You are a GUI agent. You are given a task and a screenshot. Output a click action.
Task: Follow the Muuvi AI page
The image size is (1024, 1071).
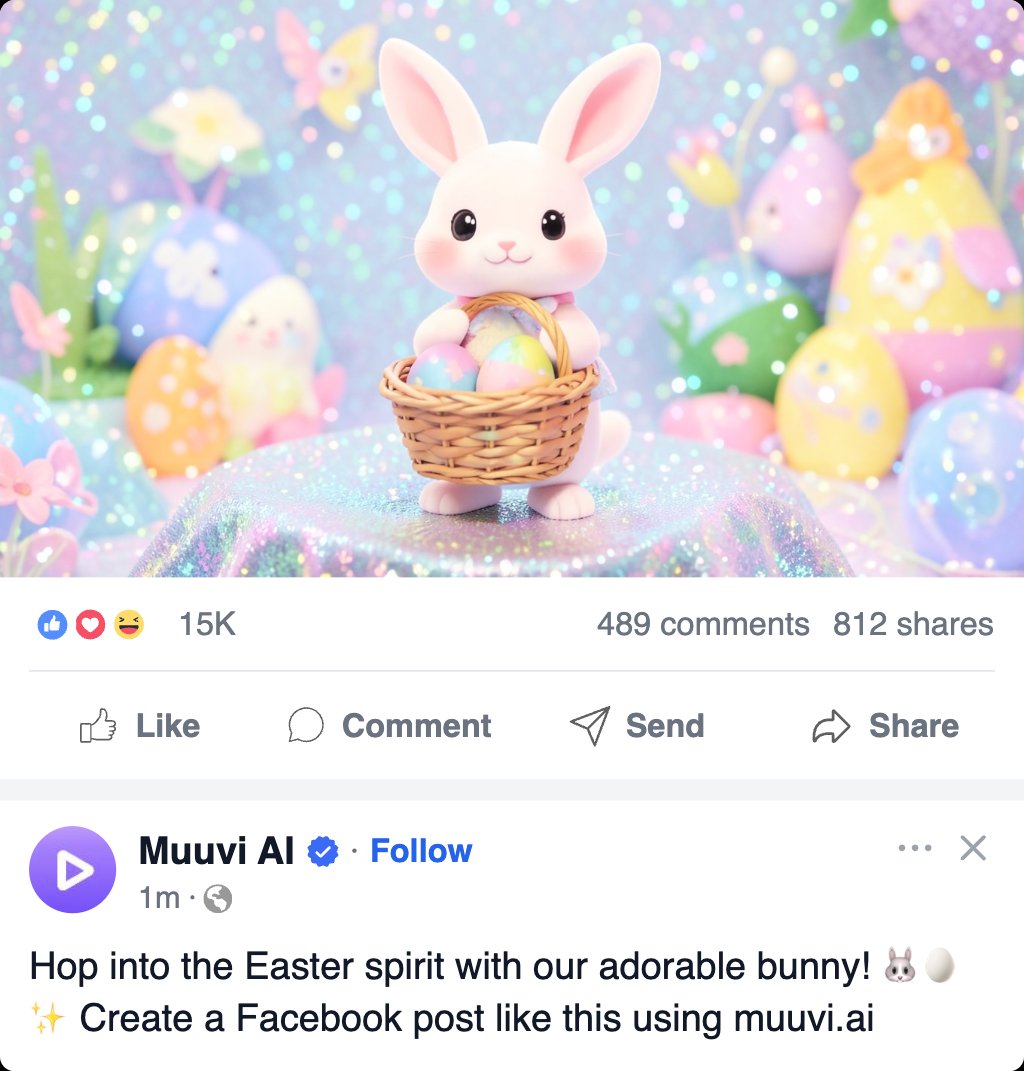tap(421, 850)
